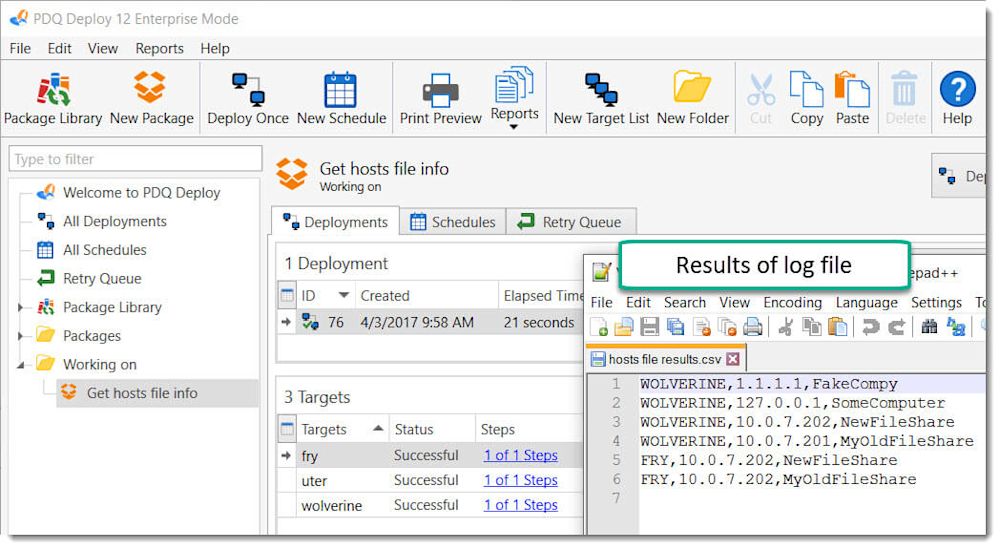Open Notepad++ Settings menu
The image size is (1000, 549).
(x=936, y=302)
